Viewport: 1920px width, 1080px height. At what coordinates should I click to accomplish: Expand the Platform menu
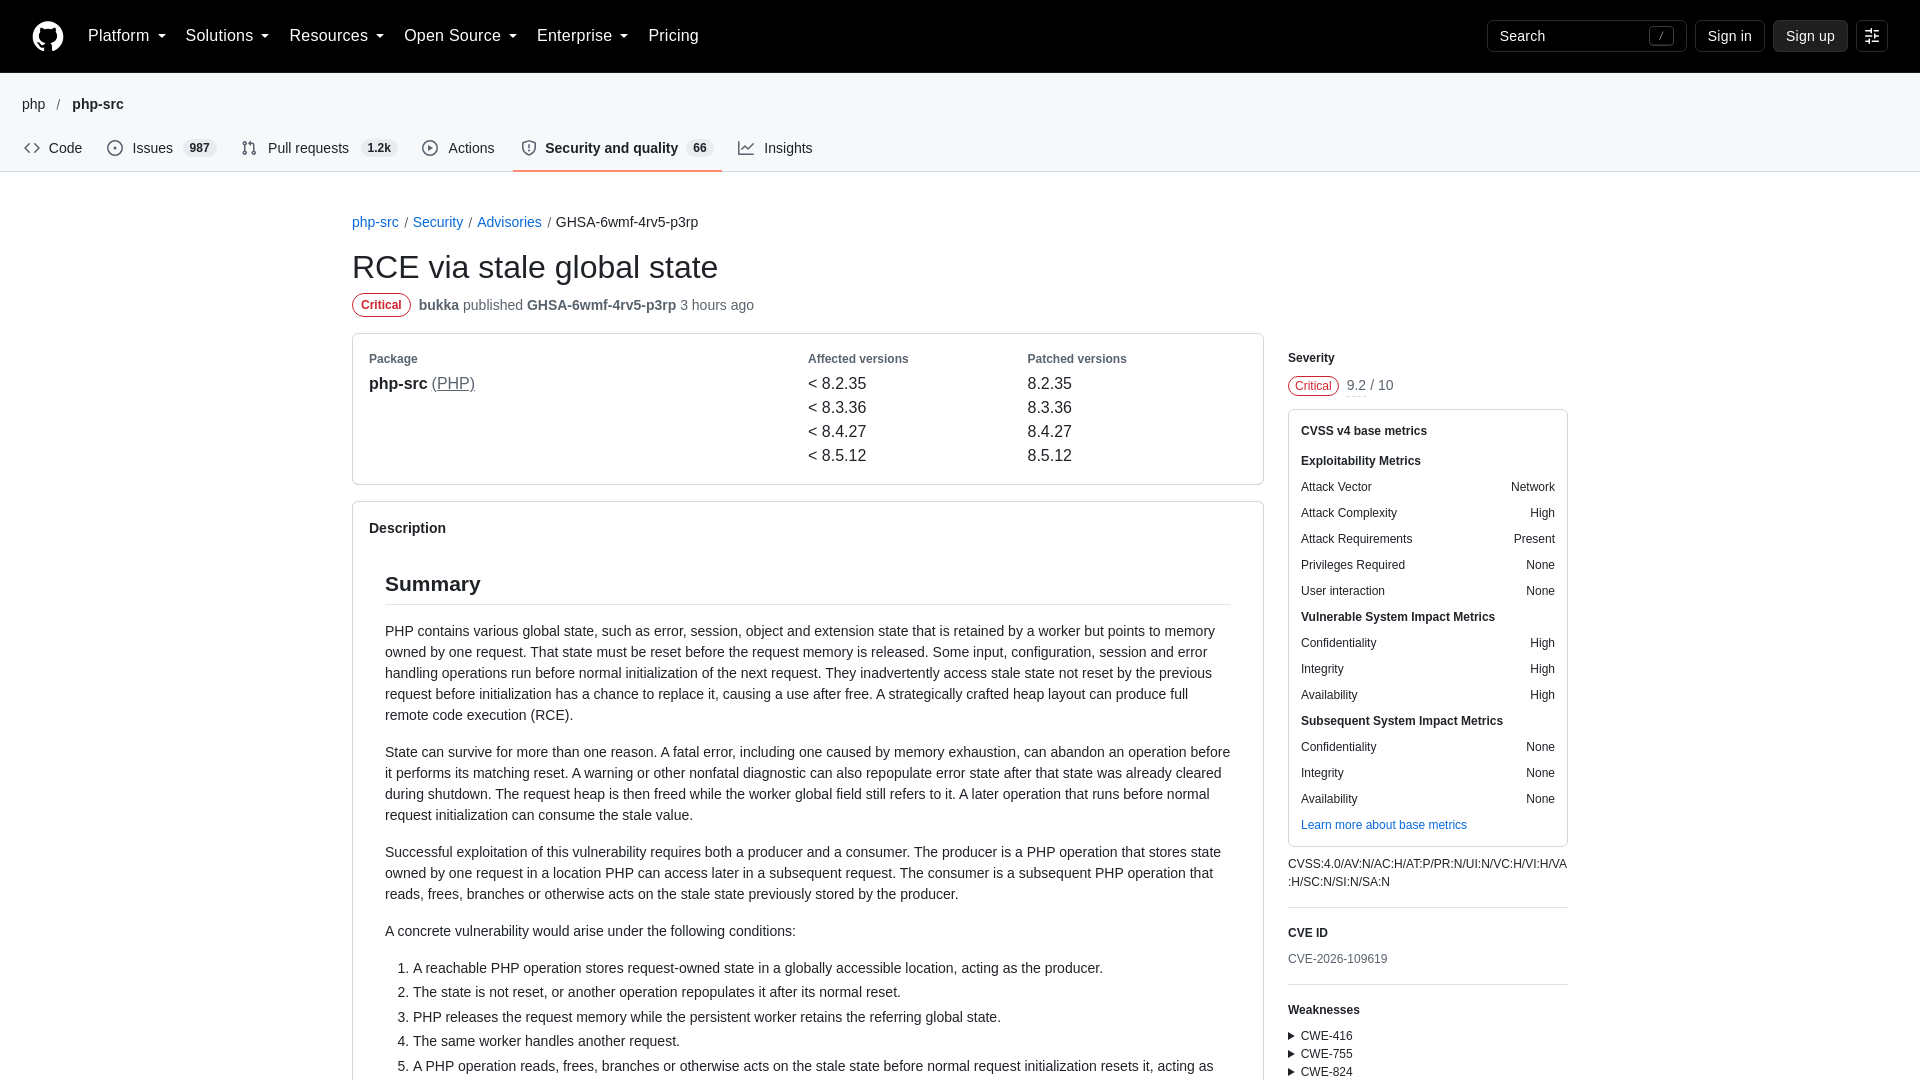pyautogui.click(x=127, y=36)
